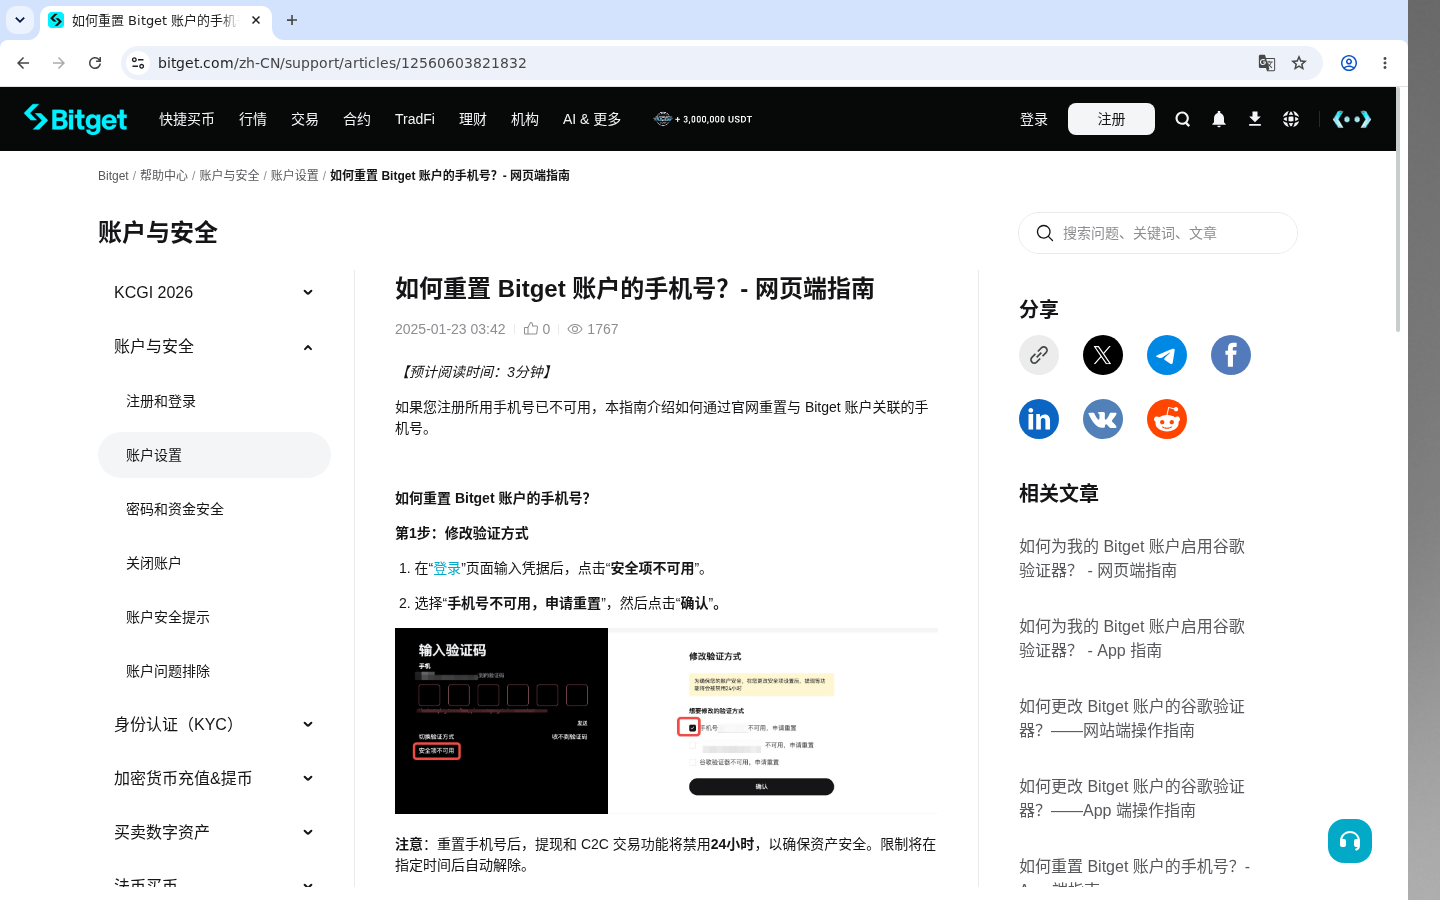This screenshot has width=1440, height=900.
Task: Click the Bitget logo in header
Action: (76, 119)
